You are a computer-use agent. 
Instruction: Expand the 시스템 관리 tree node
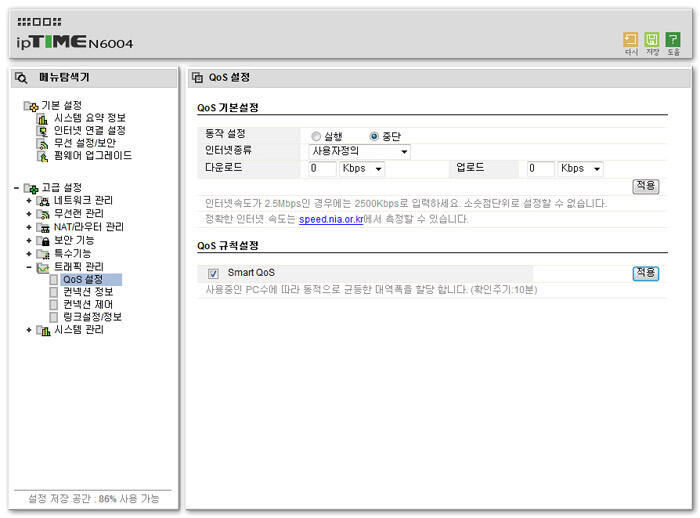[29, 330]
